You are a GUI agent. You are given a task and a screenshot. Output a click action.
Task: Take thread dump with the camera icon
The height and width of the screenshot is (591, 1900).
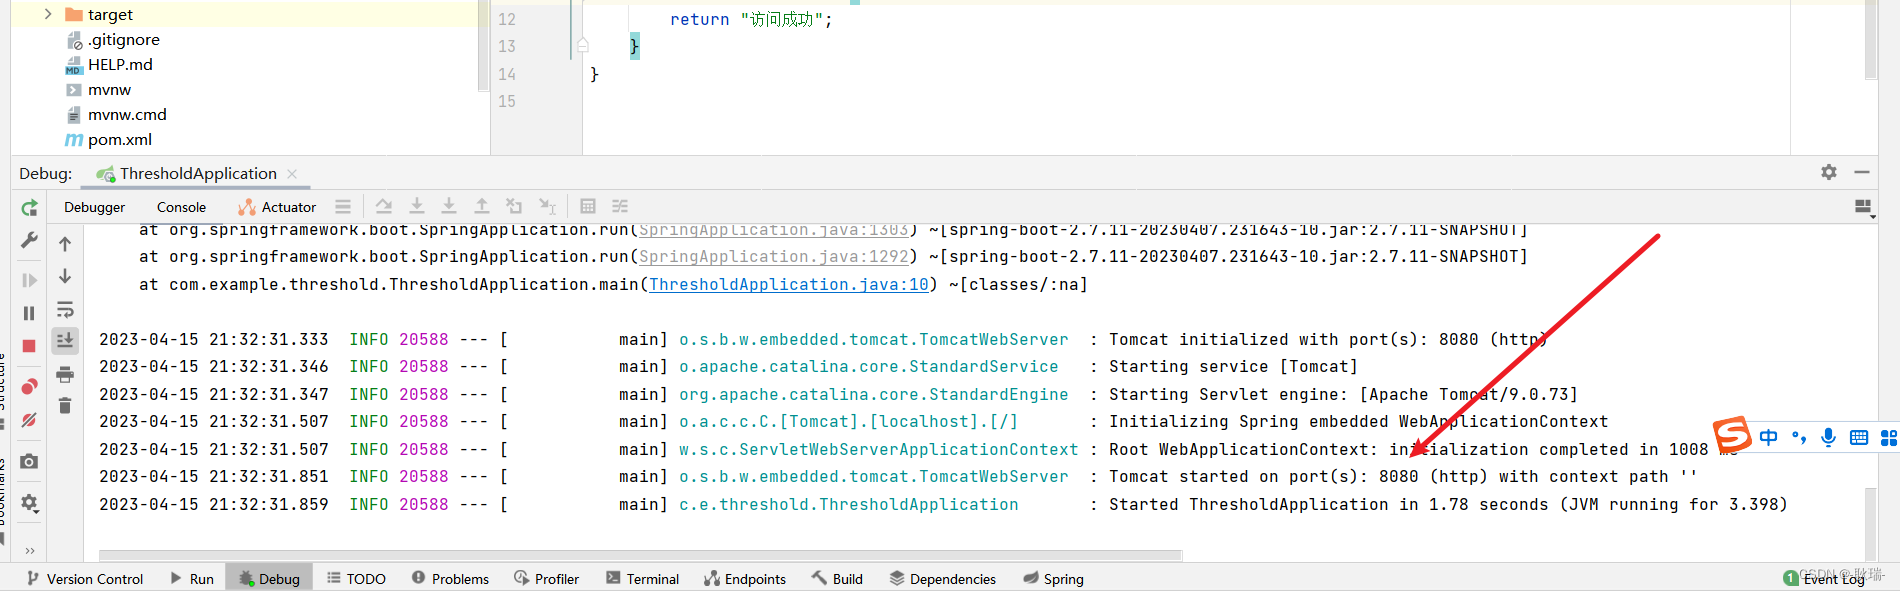(x=29, y=461)
